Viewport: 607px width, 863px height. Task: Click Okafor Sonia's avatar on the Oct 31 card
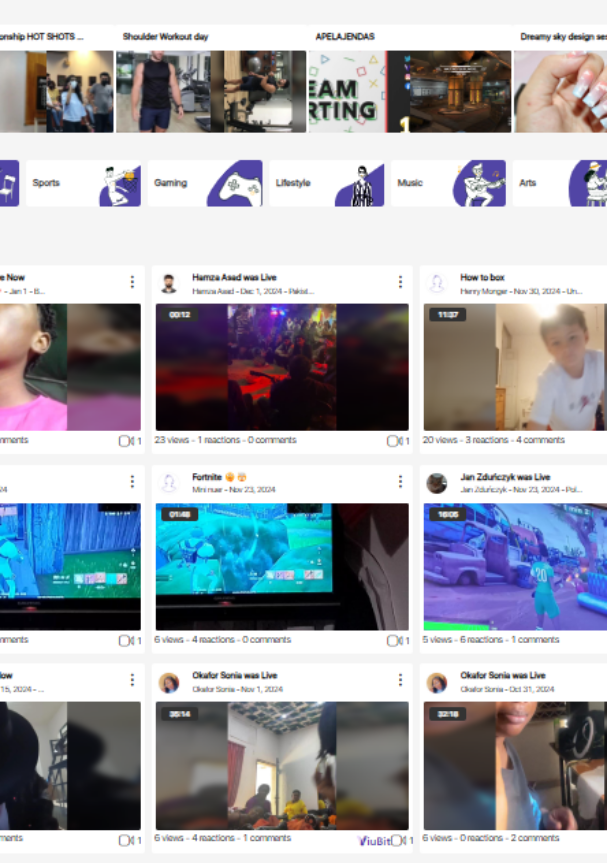tap(437, 682)
